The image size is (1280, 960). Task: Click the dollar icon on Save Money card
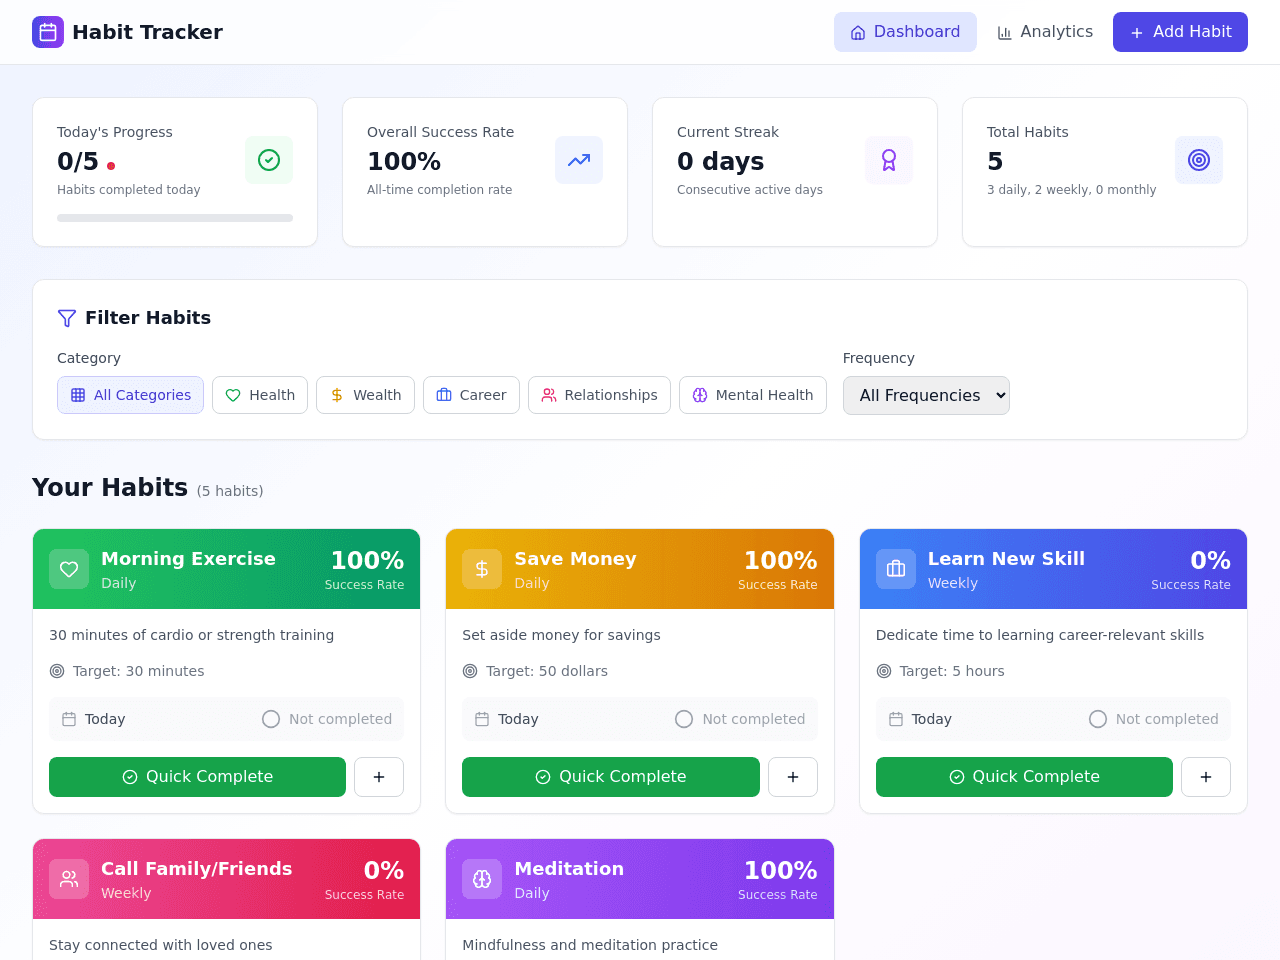pyautogui.click(x=482, y=569)
